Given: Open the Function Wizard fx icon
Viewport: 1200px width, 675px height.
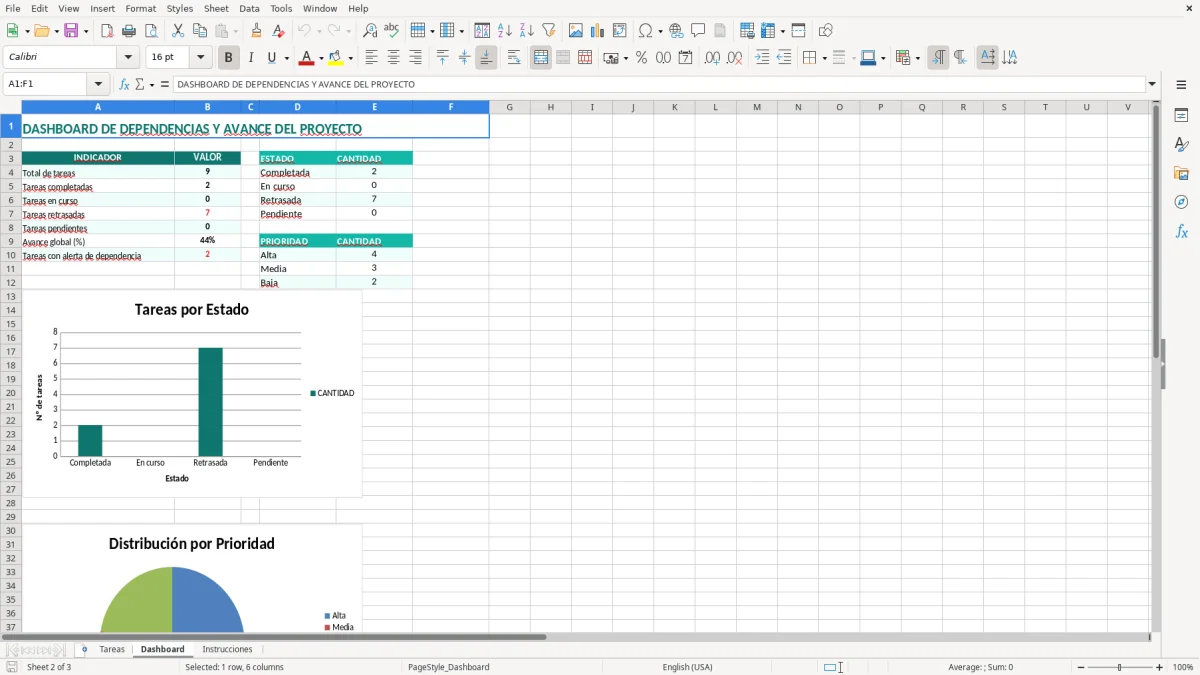Looking at the screenshot, I should 124,85.
